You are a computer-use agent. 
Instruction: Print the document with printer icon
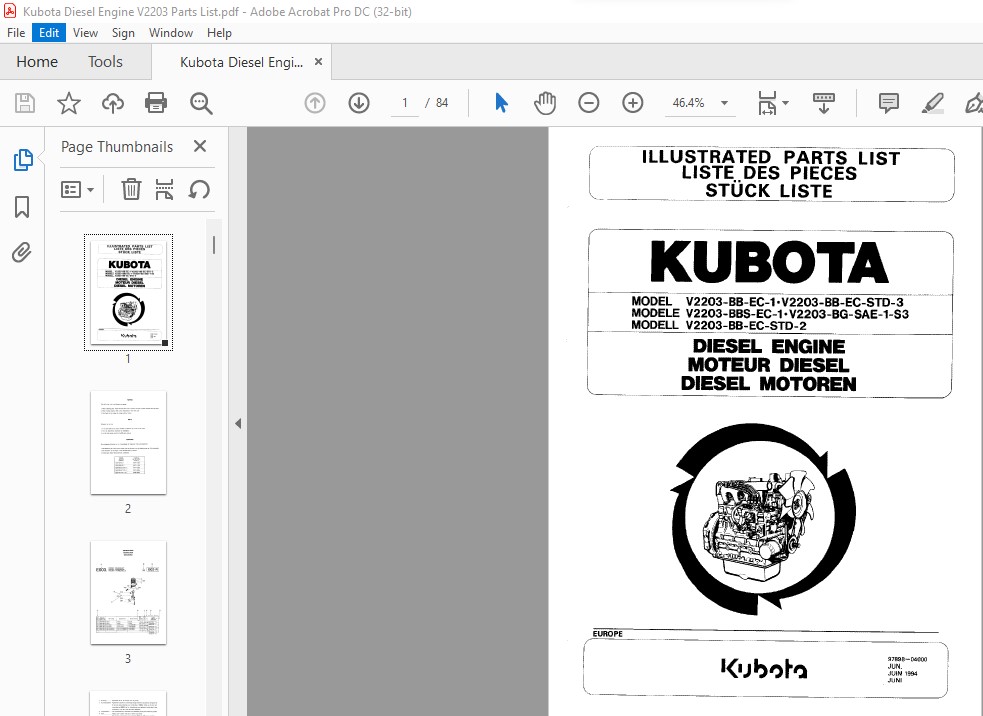[x=155, y=103]
